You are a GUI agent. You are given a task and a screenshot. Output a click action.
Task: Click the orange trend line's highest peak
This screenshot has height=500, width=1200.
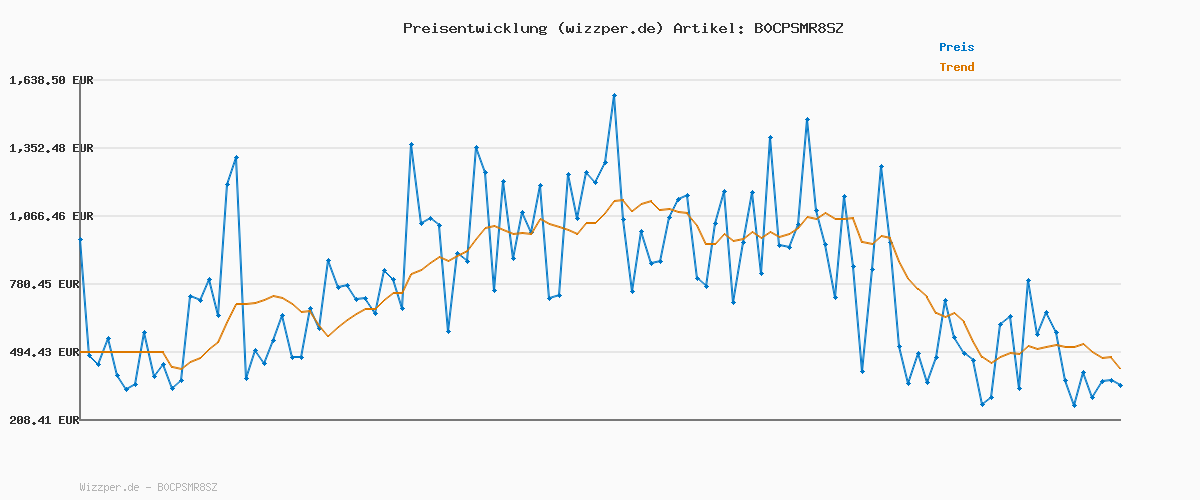click(x=622, y=199)
